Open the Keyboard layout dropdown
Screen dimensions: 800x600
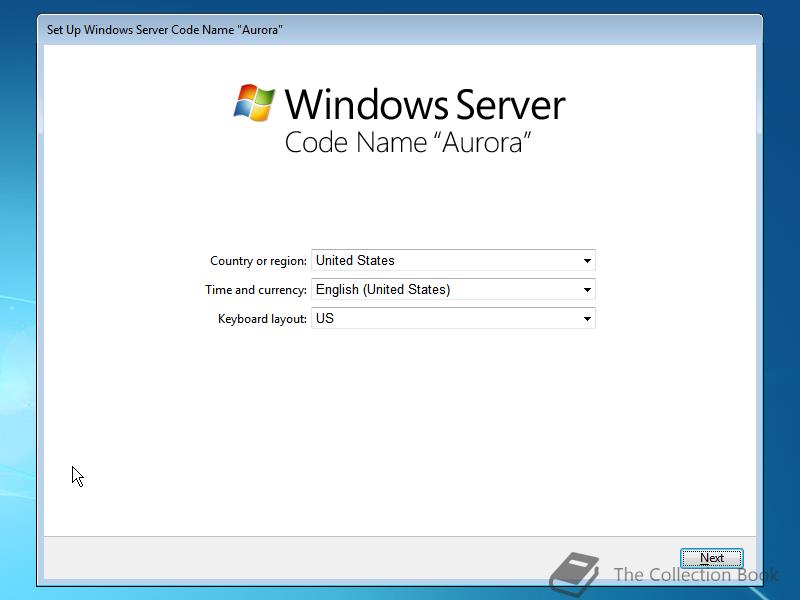coord(453,318)
